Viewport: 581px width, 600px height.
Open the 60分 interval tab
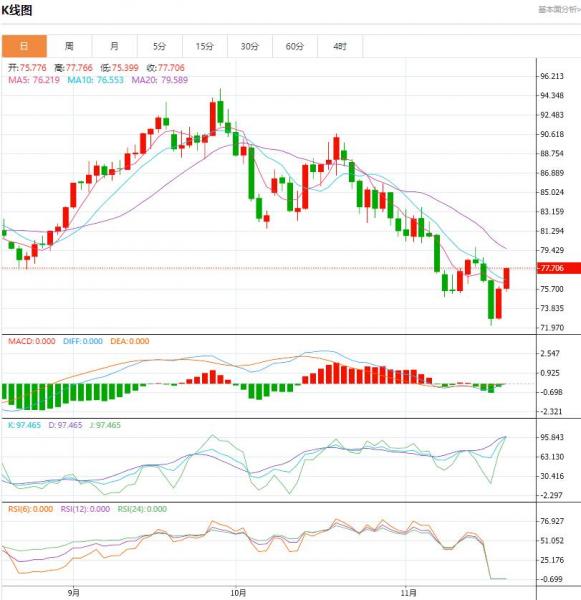(295, 46)
